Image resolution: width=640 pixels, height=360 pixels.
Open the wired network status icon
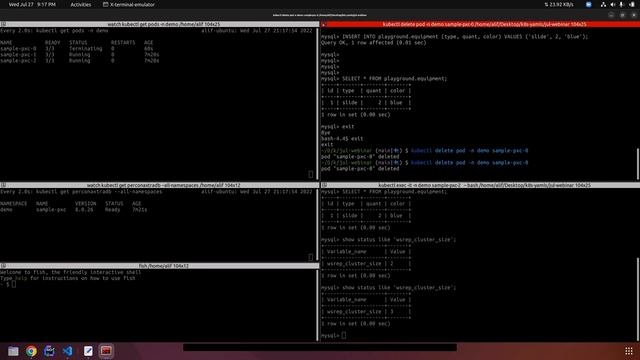point(603,4)
